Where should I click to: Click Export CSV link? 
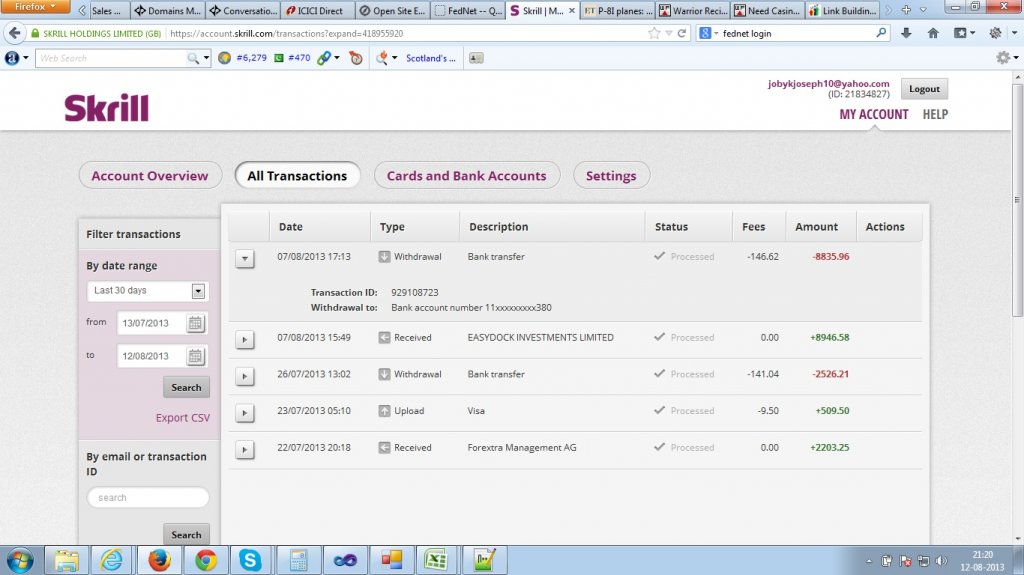click(x=183, y=418)
